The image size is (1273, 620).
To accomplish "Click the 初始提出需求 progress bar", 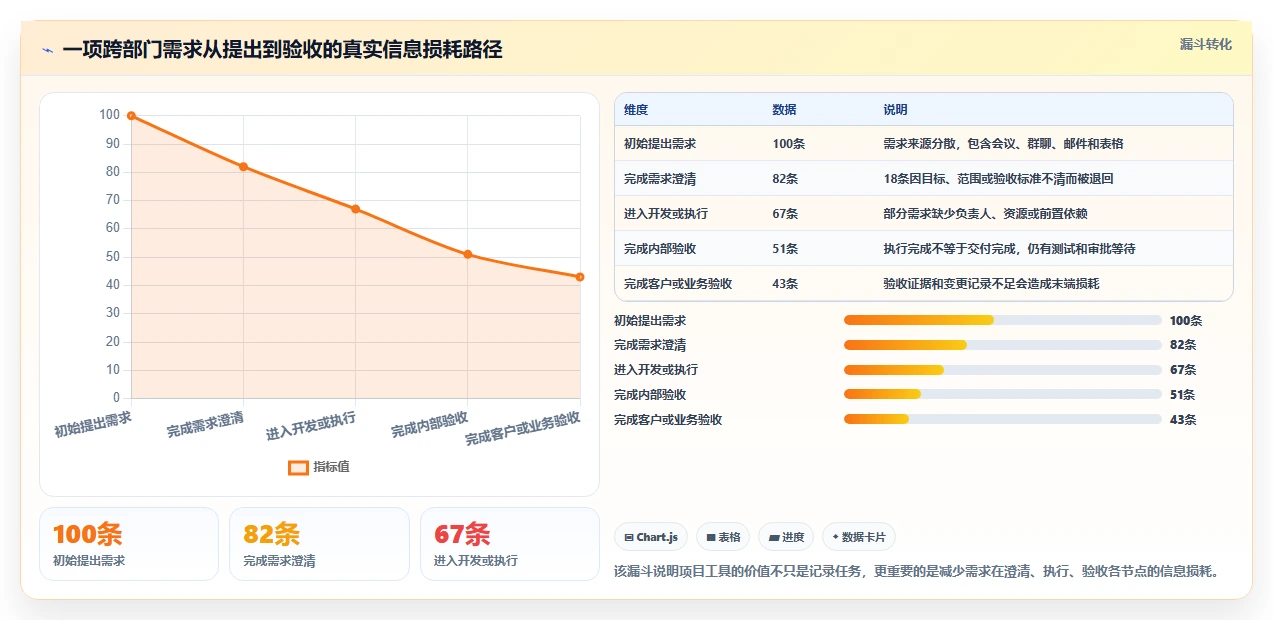I will [x=1003, y=320].
